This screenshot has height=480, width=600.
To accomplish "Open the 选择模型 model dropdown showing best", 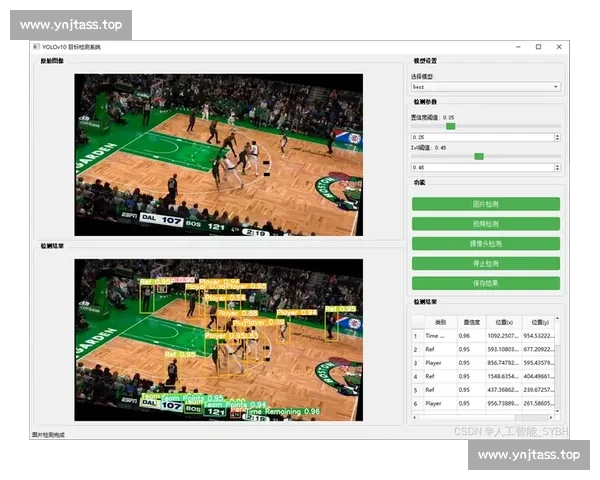I will click(485, 87).
